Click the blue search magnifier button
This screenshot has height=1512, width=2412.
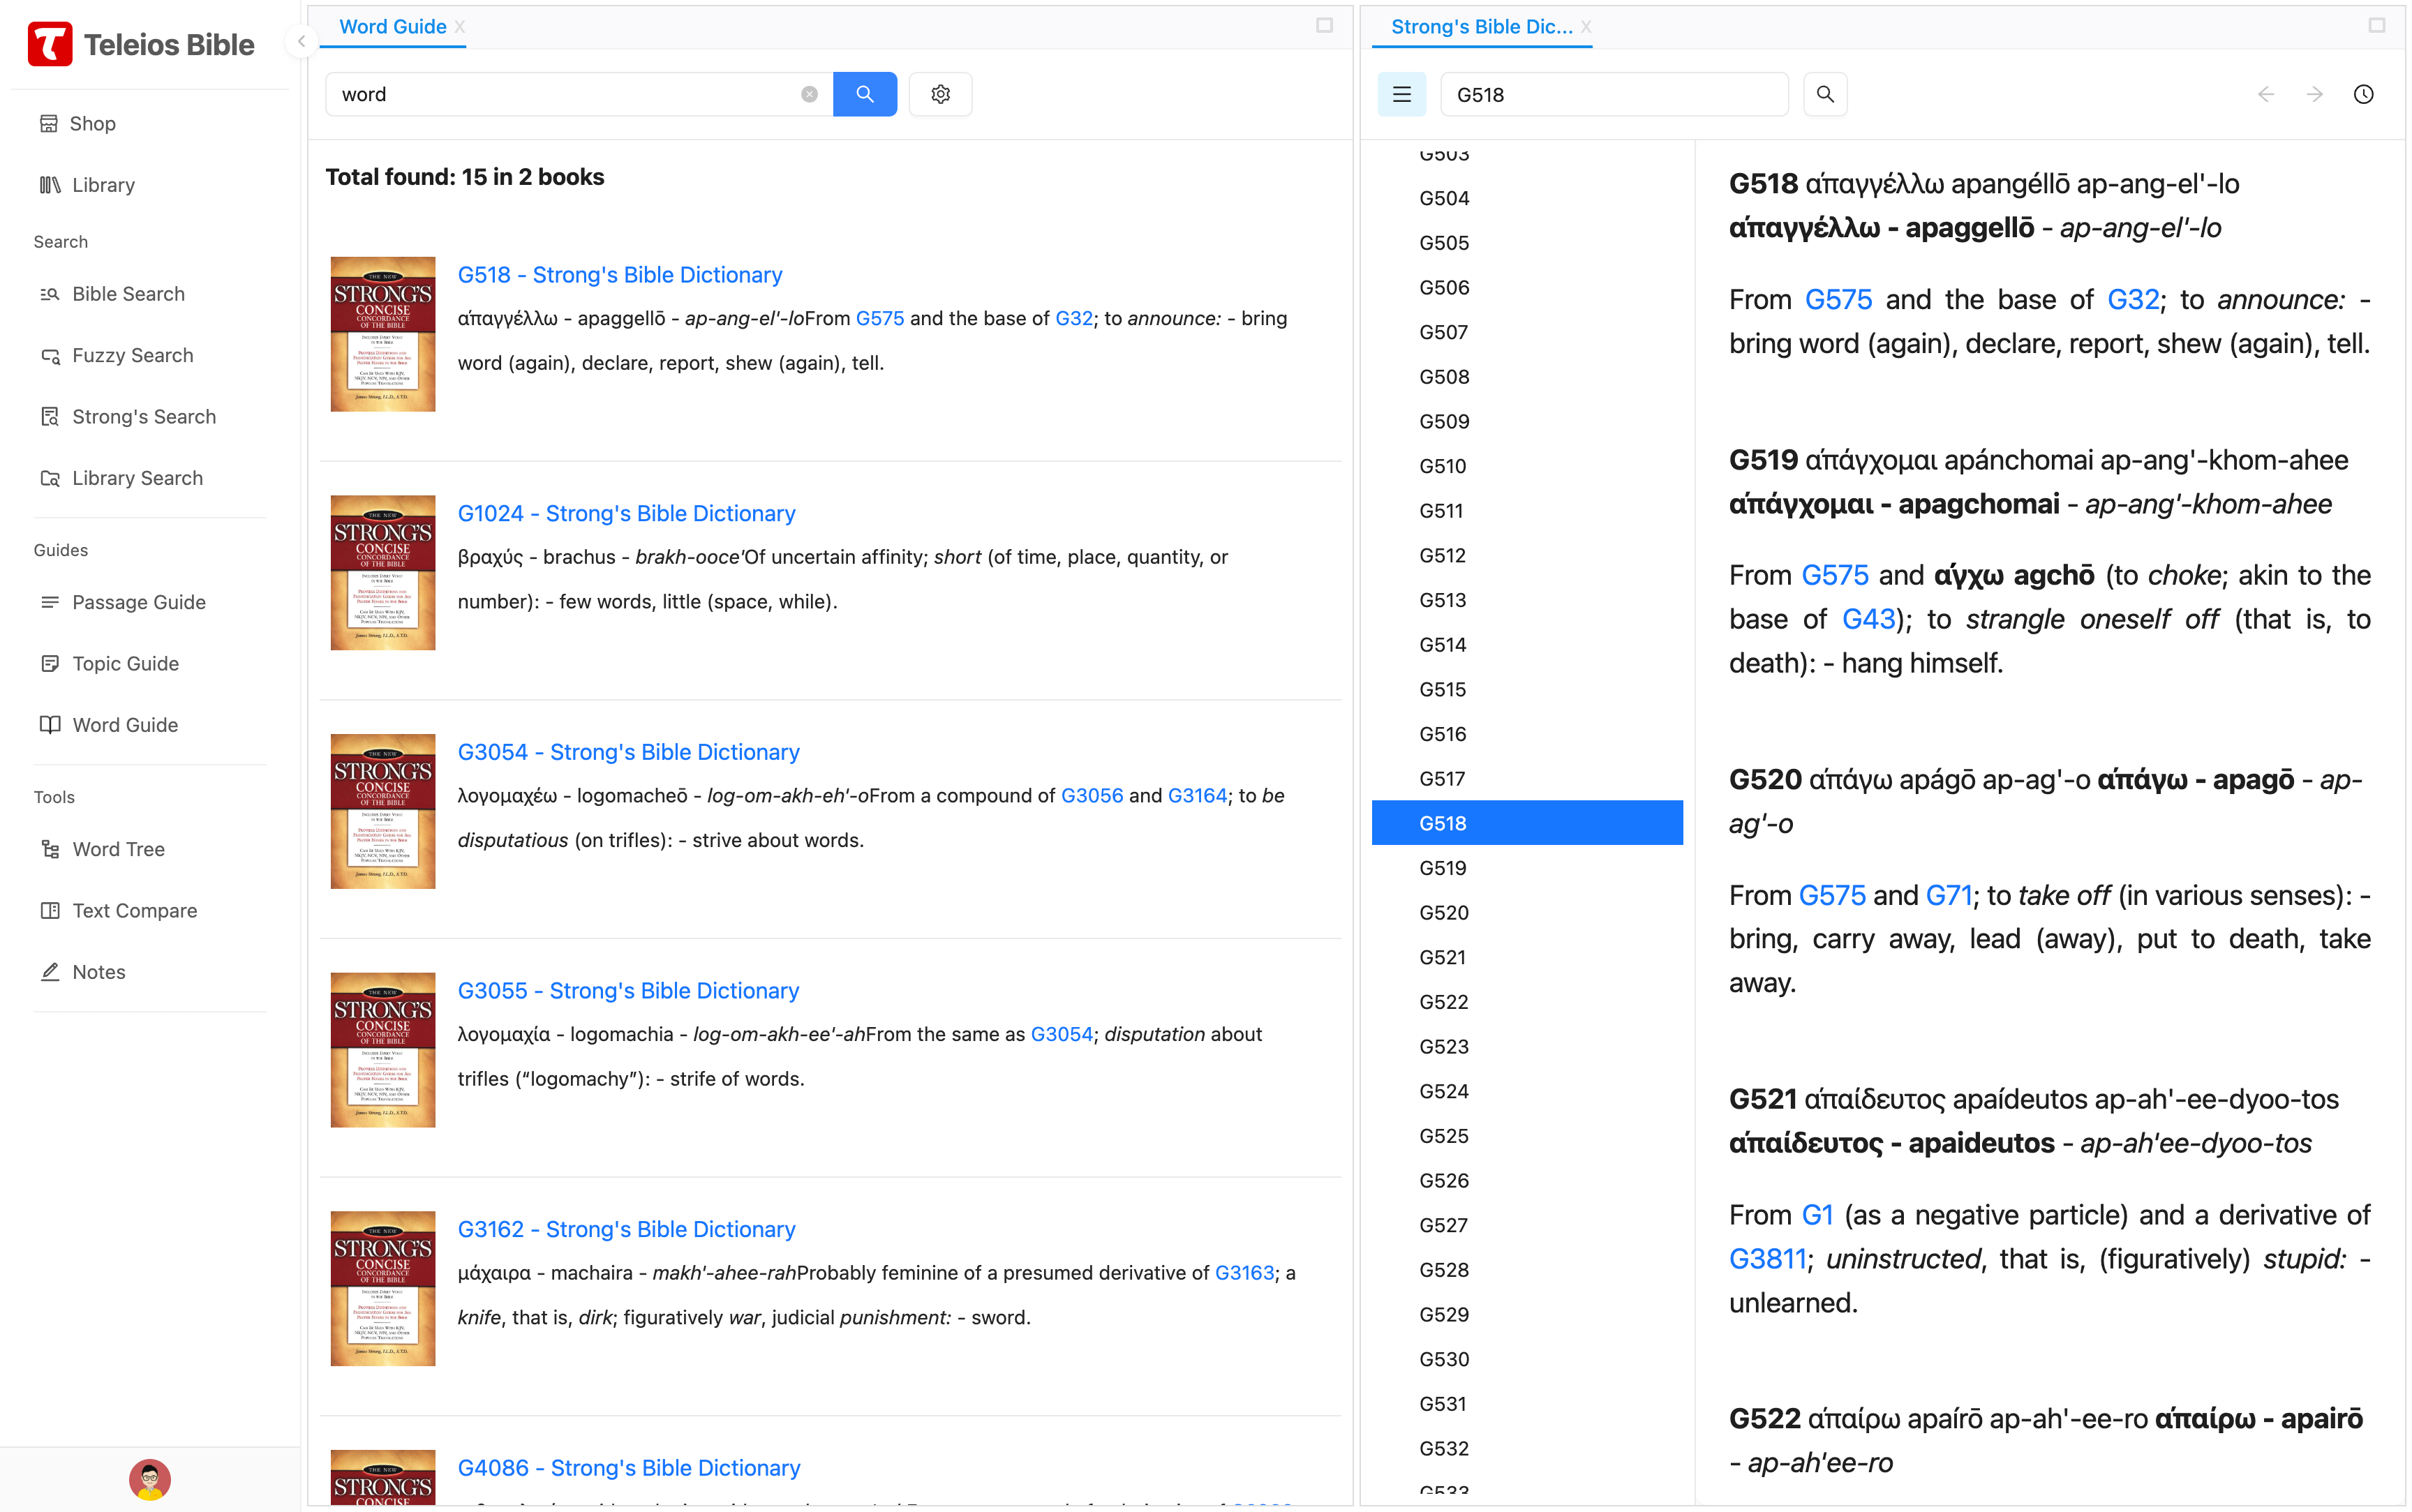point(864,94)
